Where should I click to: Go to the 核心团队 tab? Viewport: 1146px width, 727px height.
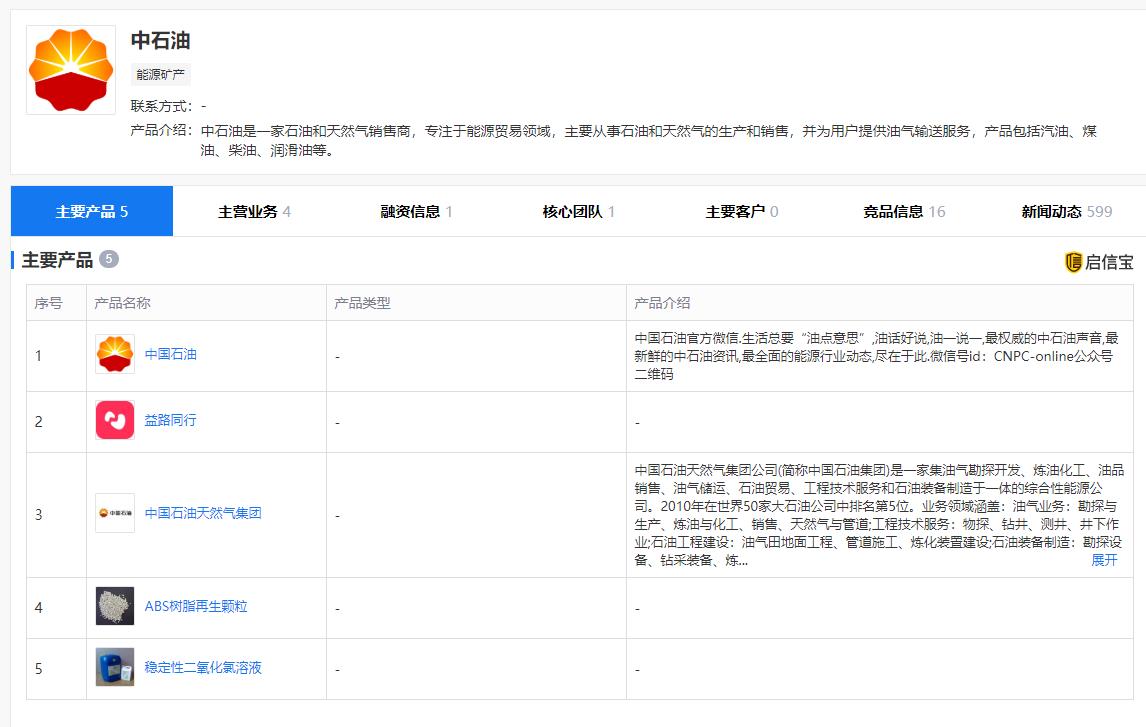(579, 211)
